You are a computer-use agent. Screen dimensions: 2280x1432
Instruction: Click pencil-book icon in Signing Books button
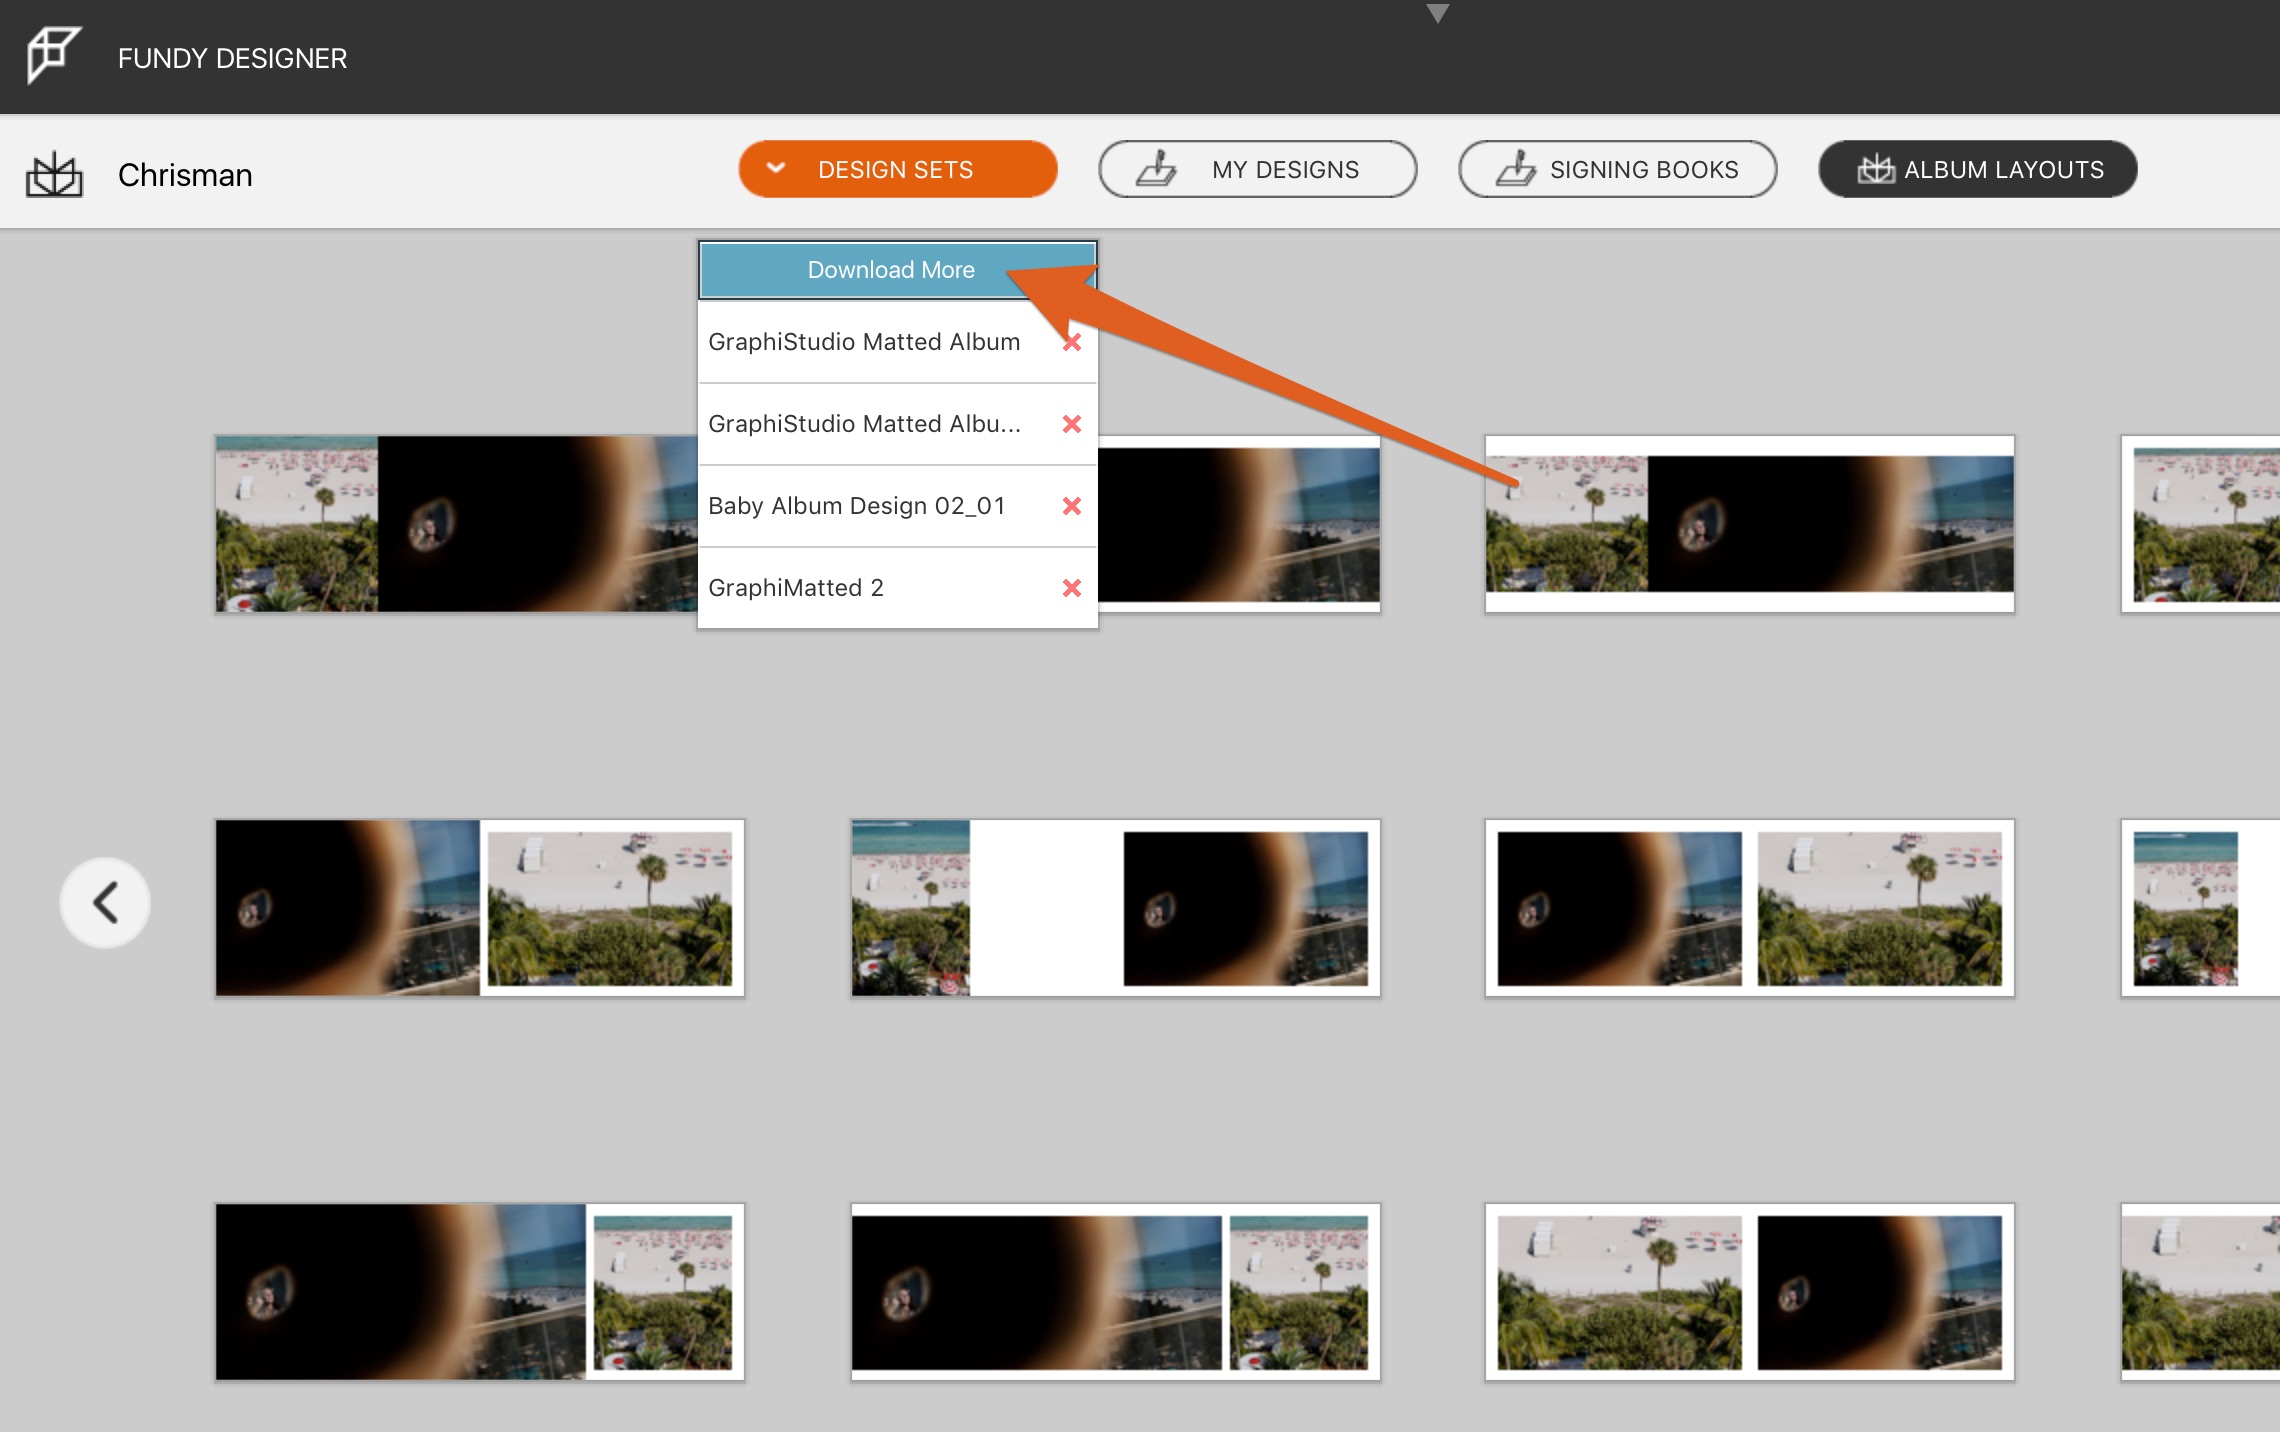pyautogui.click(x=1516, y=168)
